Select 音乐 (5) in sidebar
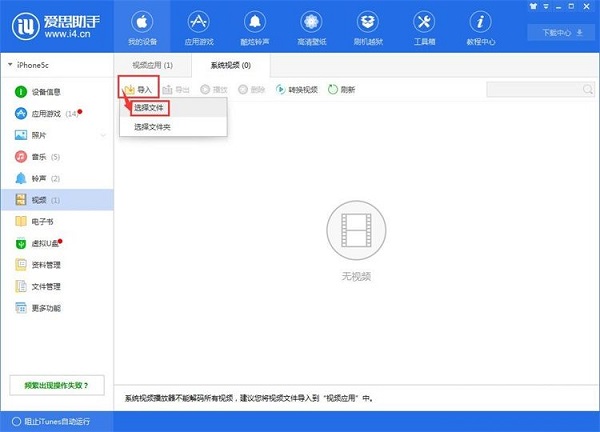The height and width of the screenshot is (432, 600). click(57, 157)
